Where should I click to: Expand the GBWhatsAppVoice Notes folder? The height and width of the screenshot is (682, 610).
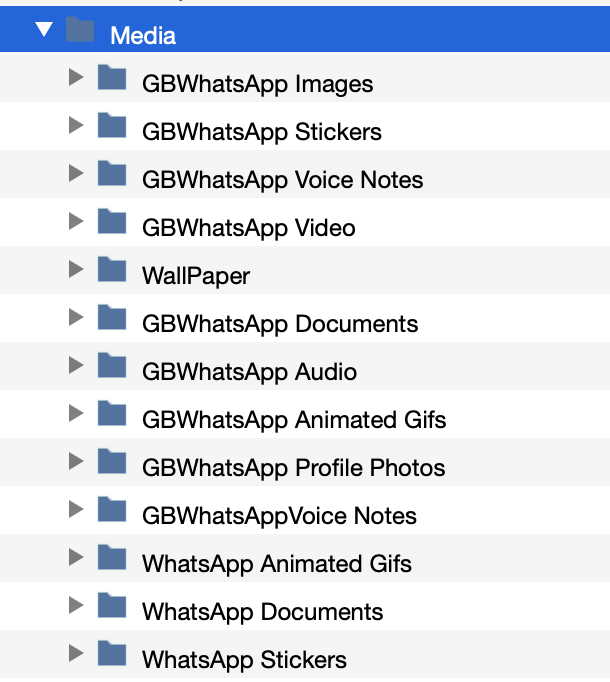point(76,509)
